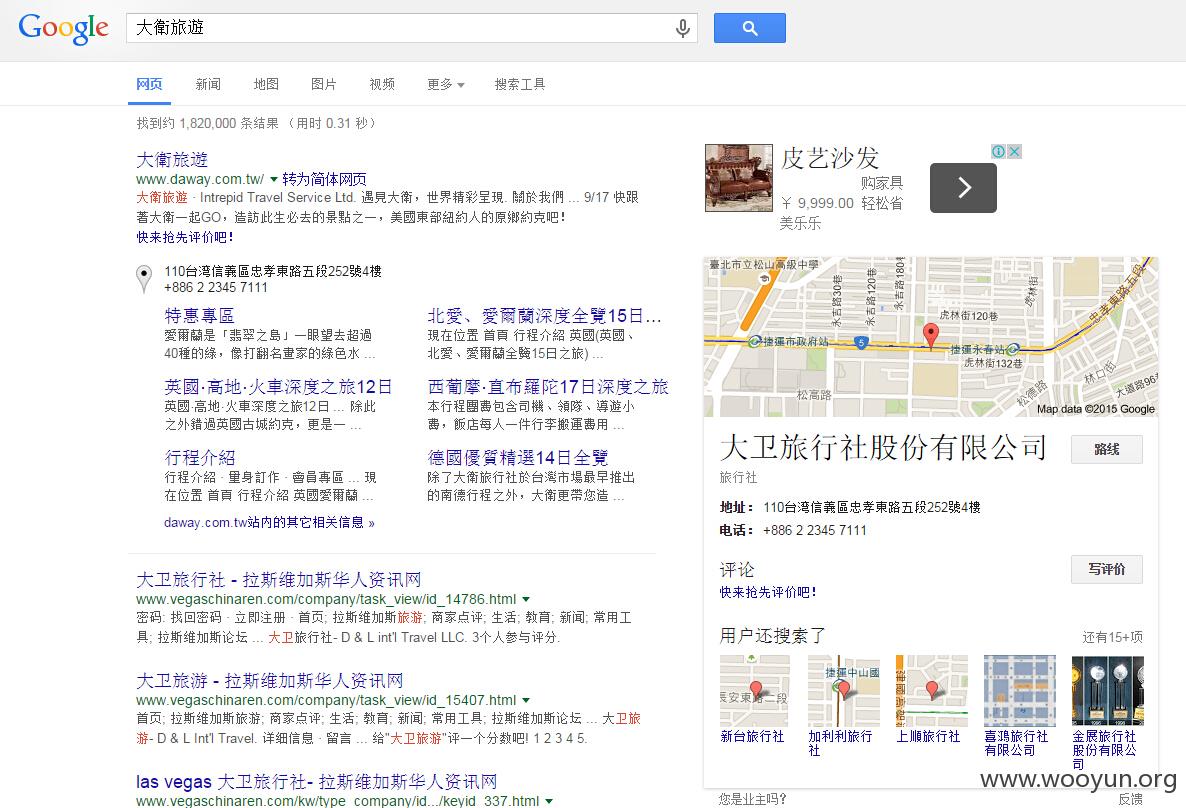
Task: Click 快来抢先评价吧 under first result
Action: point(185,237)
